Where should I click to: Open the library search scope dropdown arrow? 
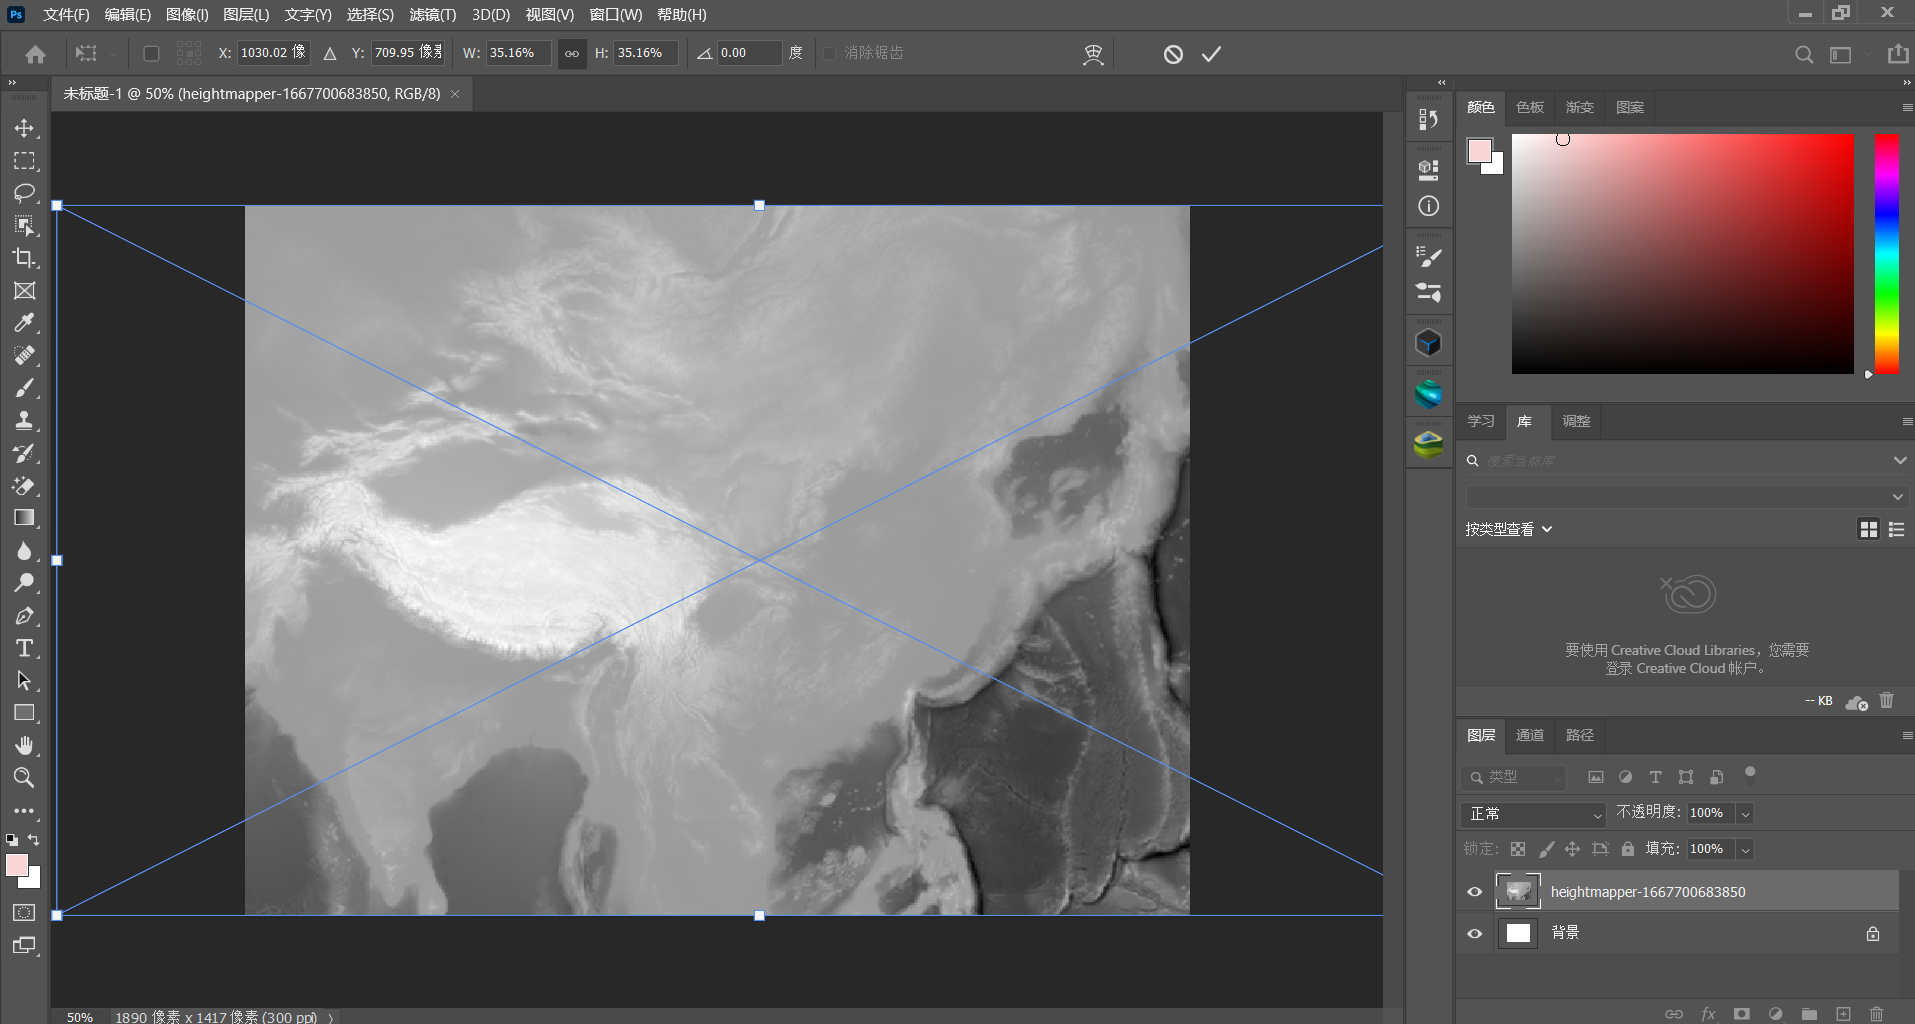coord(1899,461)
